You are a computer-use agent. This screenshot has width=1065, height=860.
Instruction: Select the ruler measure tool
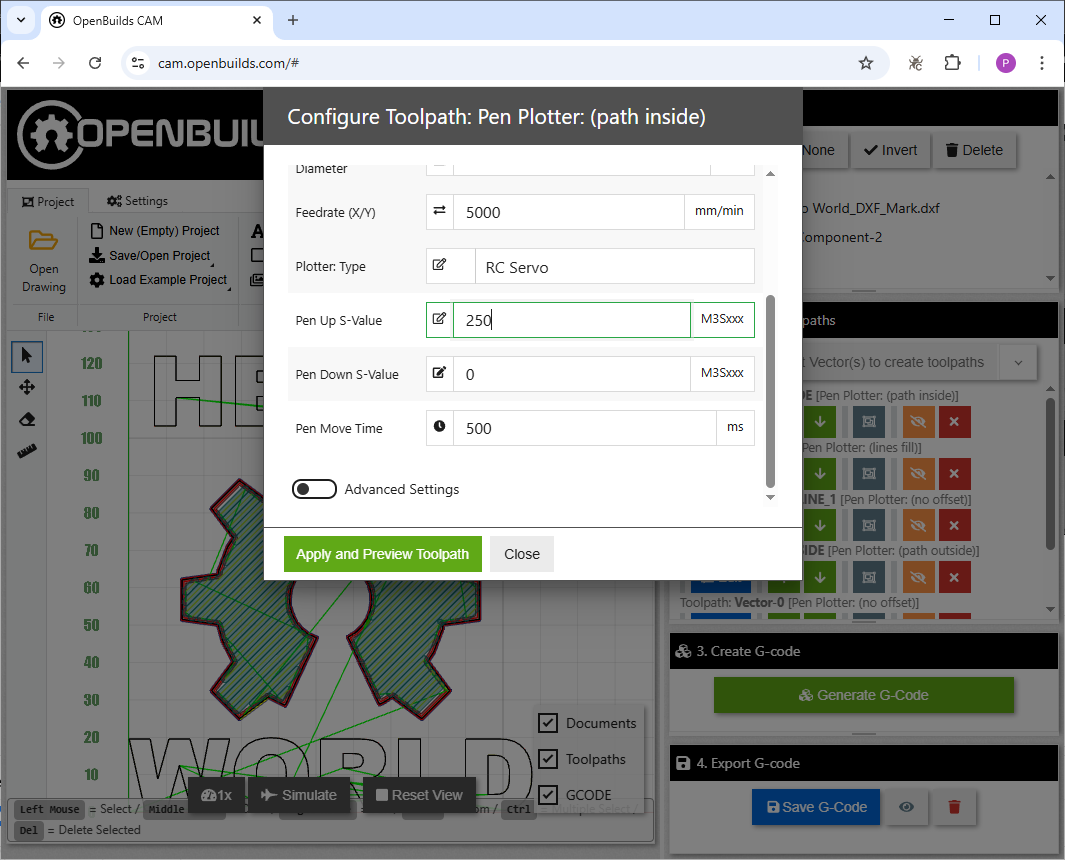coord(26,451)
